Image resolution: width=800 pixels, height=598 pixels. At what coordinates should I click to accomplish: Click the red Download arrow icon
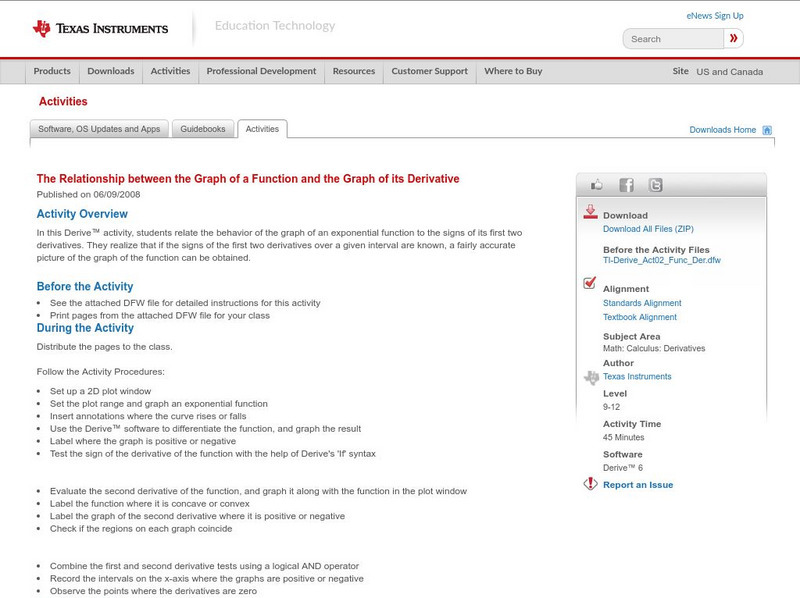click(x=590, y=212)
